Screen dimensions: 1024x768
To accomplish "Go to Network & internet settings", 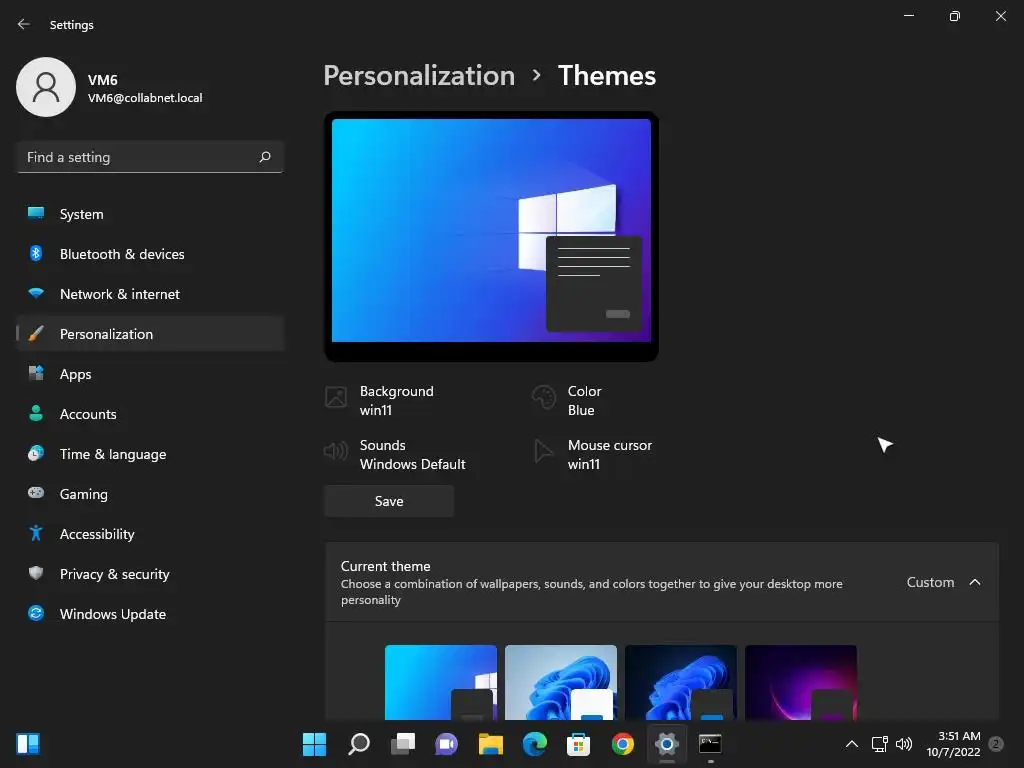I will coord(150,294).
